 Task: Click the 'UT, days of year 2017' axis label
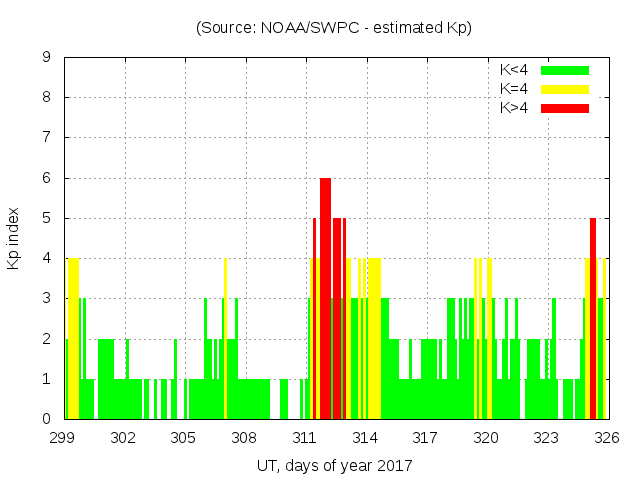(334, 465)
